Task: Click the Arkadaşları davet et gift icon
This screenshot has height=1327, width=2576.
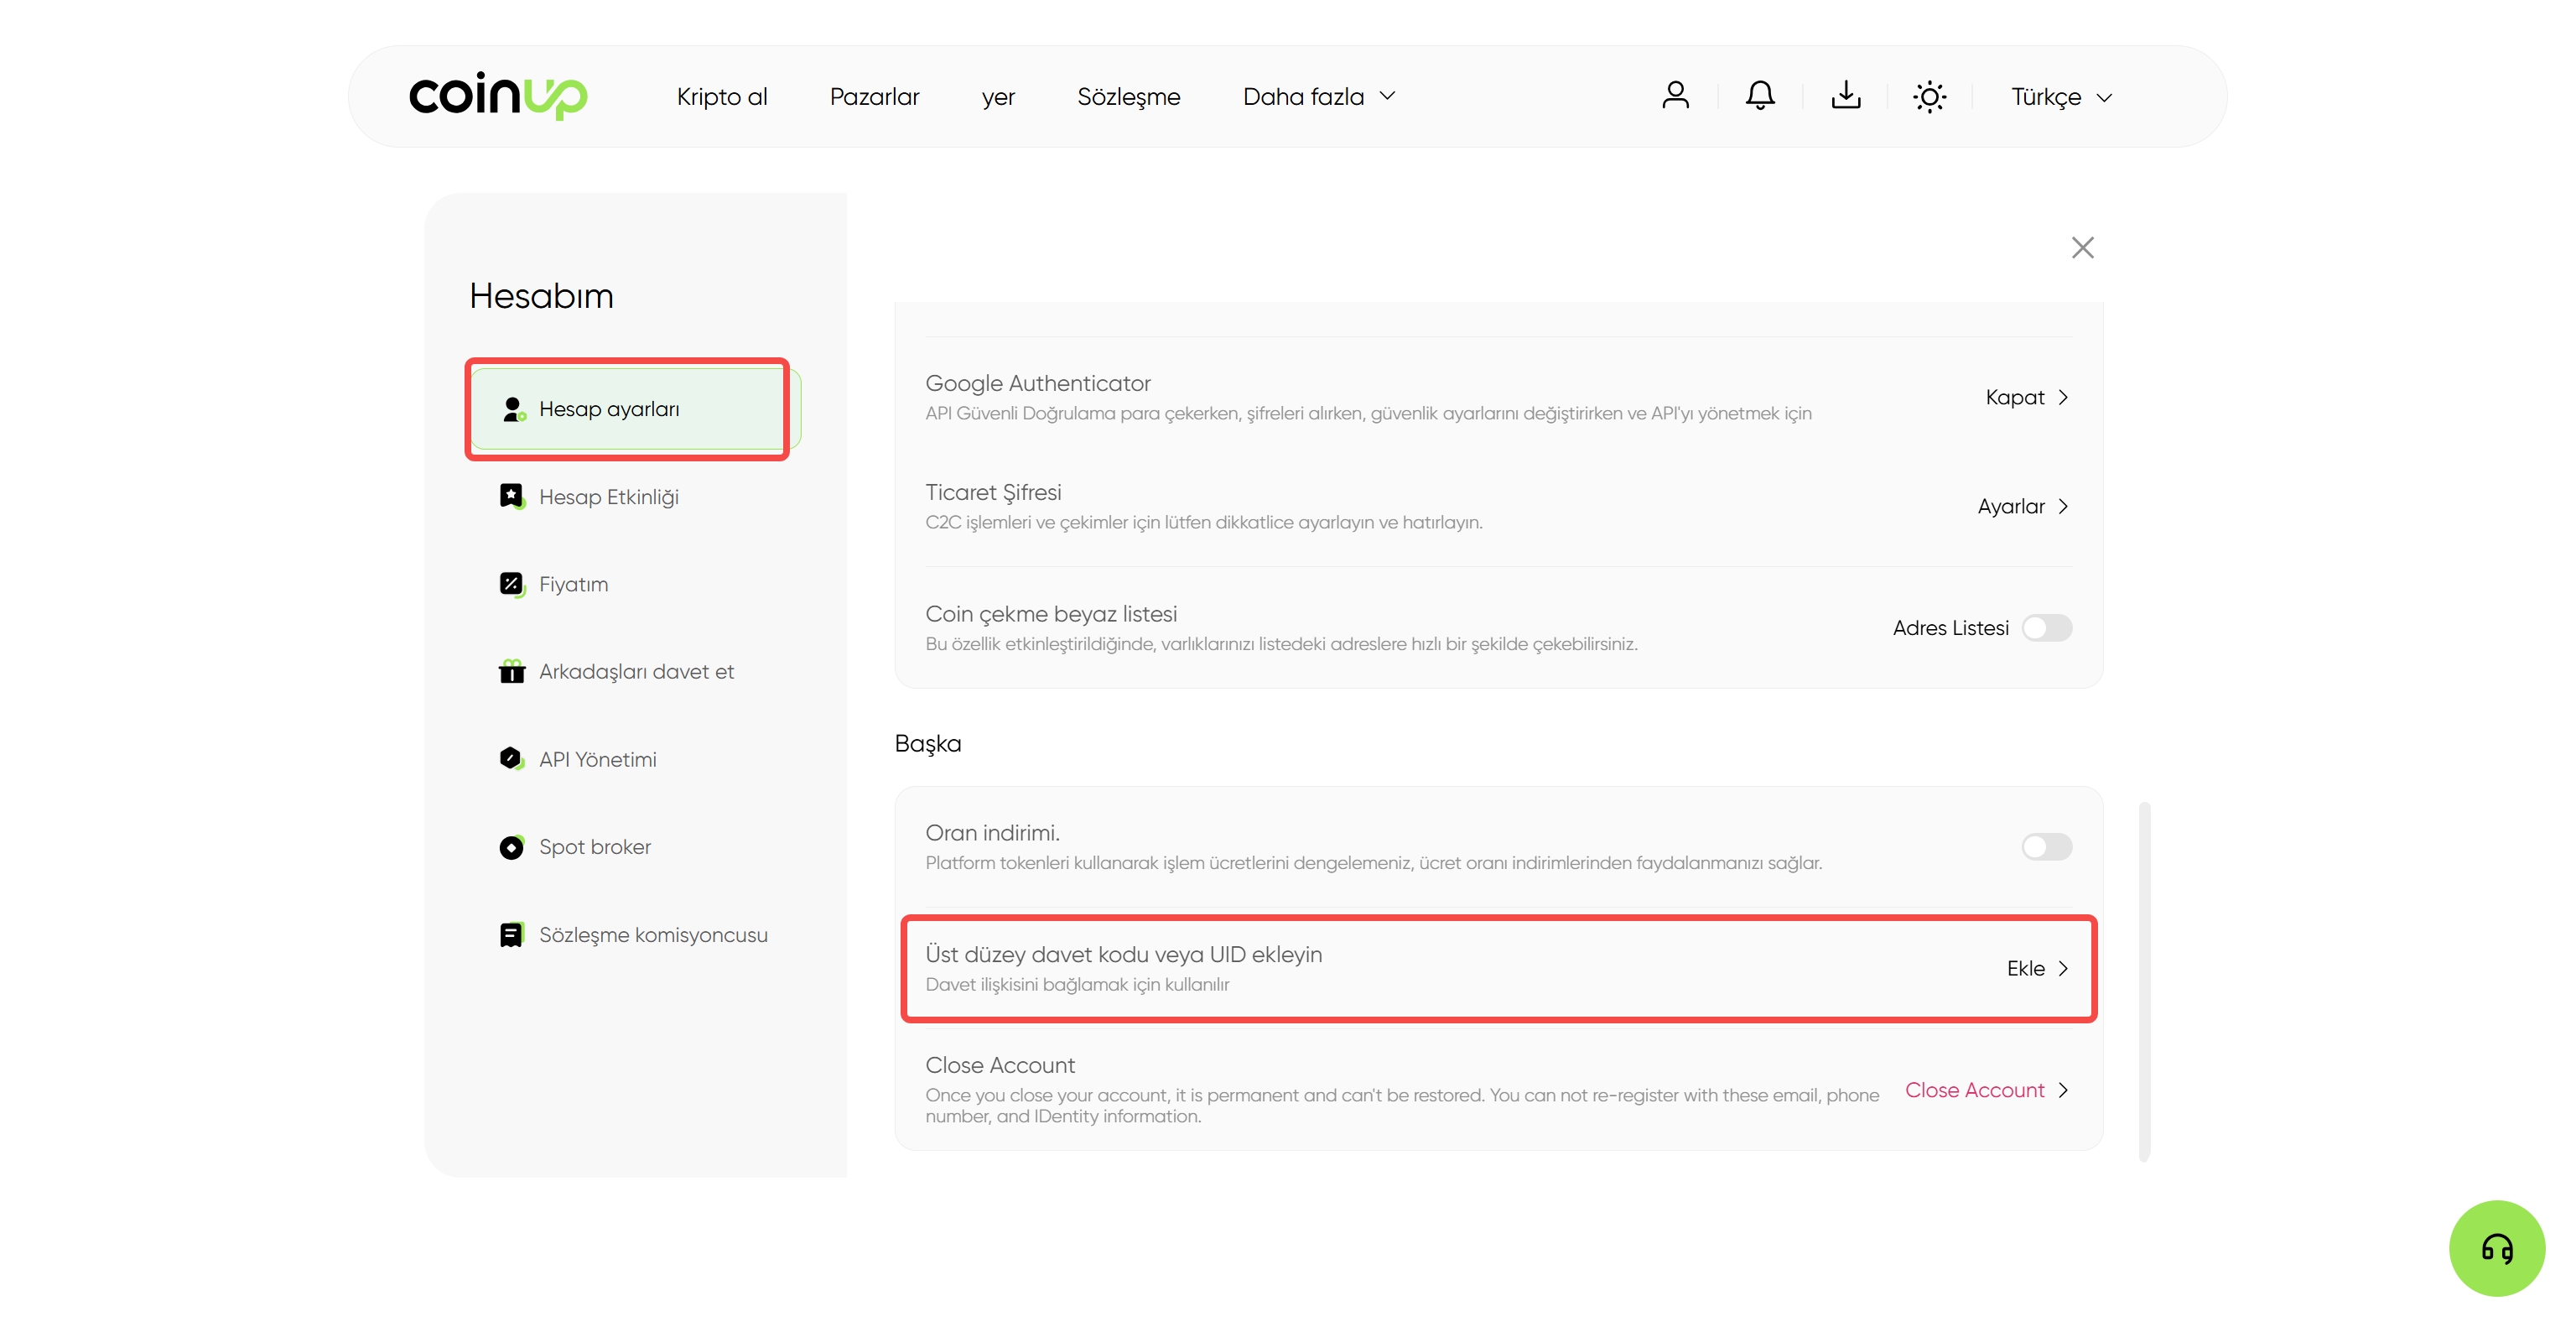Action: click(512, 671)
